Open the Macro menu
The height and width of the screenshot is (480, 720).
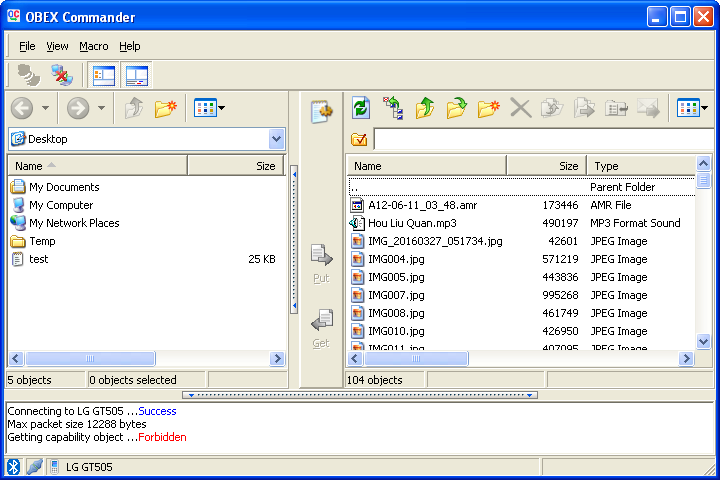(x=94, y=46)
